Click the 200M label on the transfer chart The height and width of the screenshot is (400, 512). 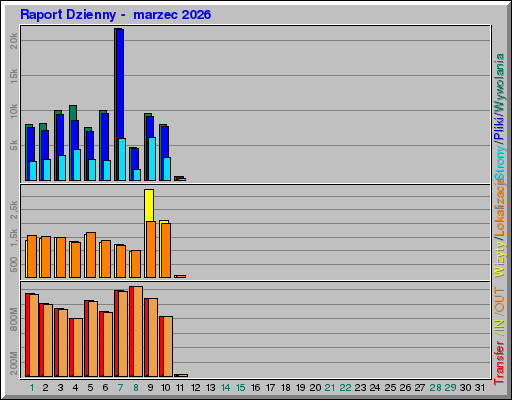click(13, 363)
